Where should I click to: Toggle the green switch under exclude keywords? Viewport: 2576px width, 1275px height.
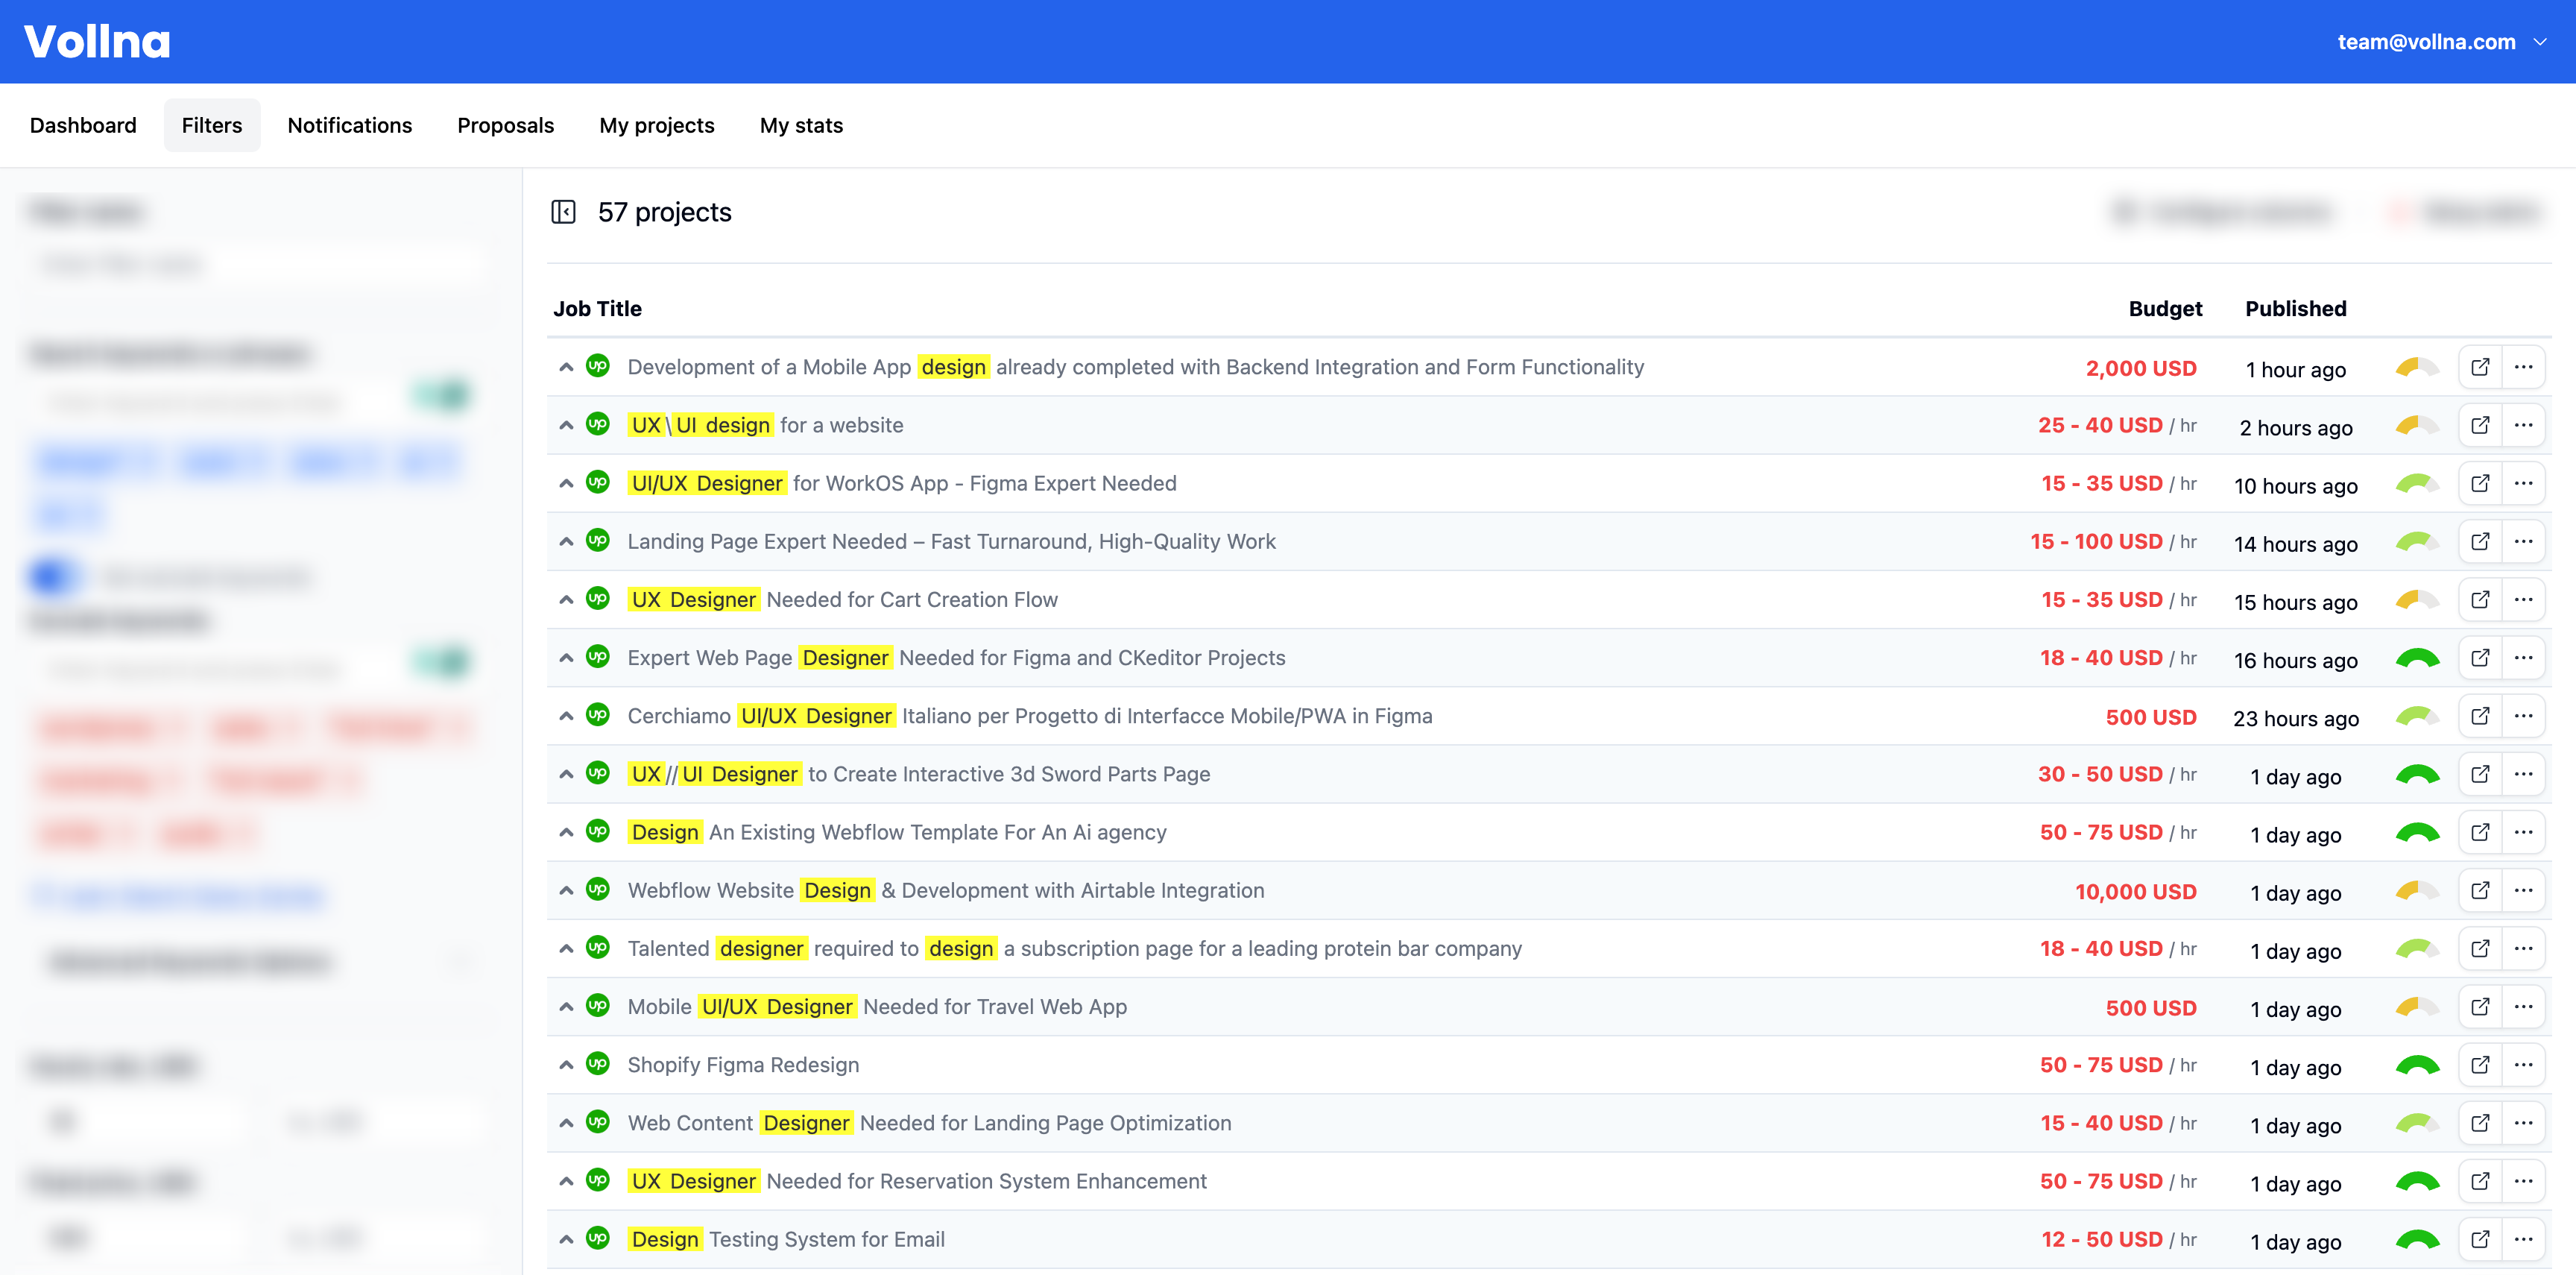(x=443, y=662)
